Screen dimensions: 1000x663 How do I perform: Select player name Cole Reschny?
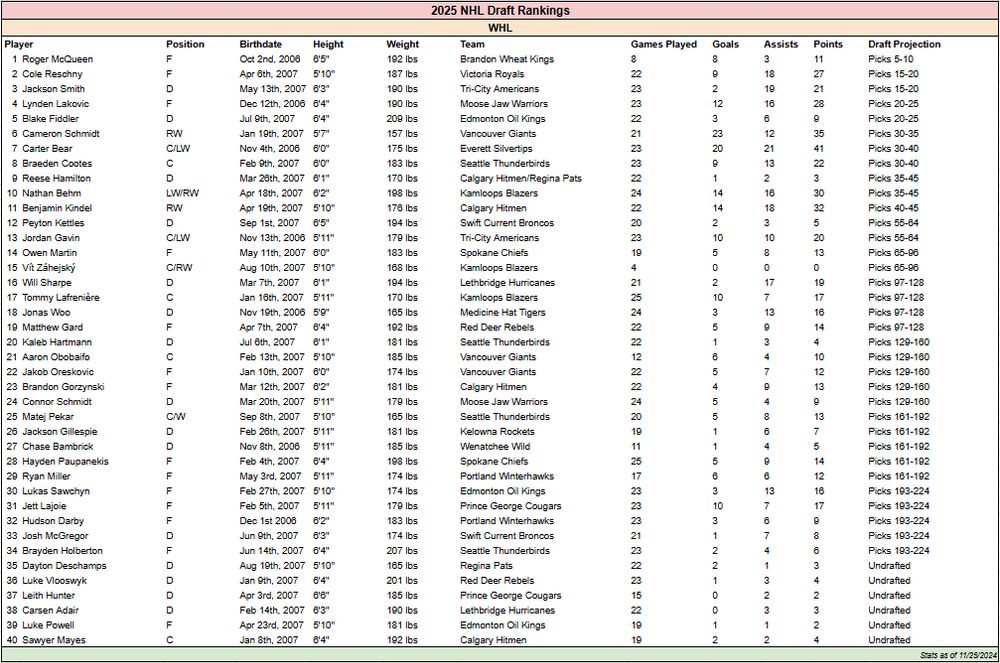(x=52, y=74)
